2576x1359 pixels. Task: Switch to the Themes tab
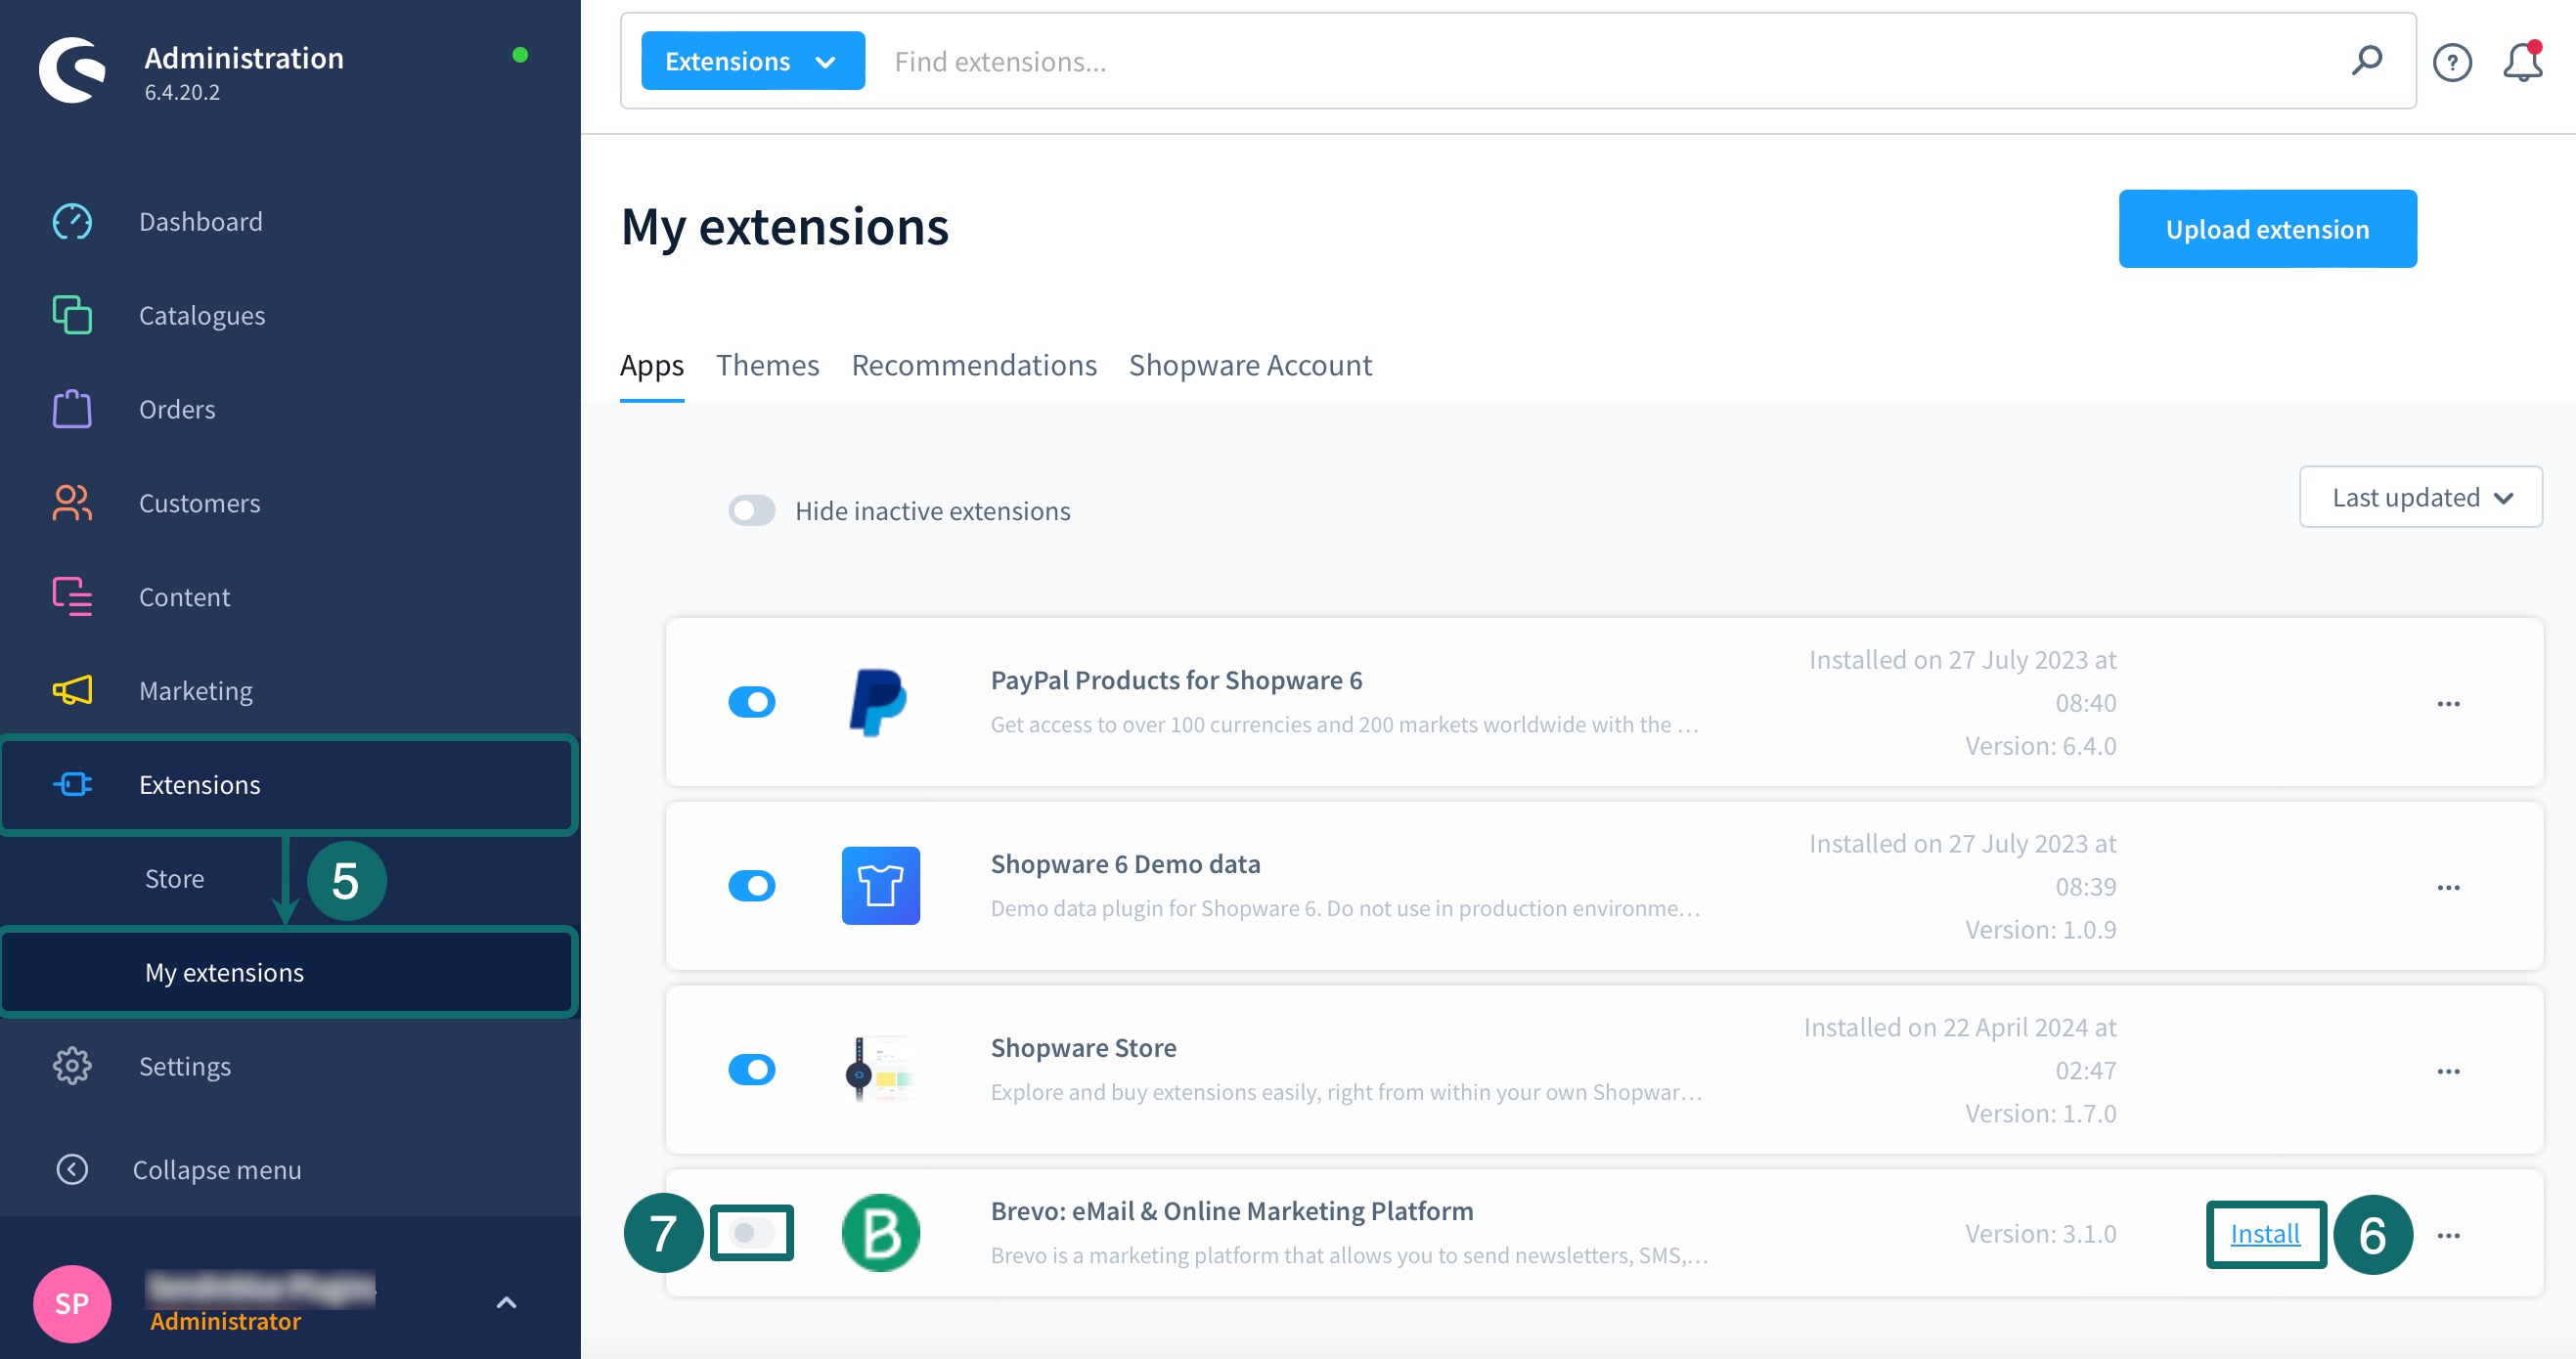point(767,365)
